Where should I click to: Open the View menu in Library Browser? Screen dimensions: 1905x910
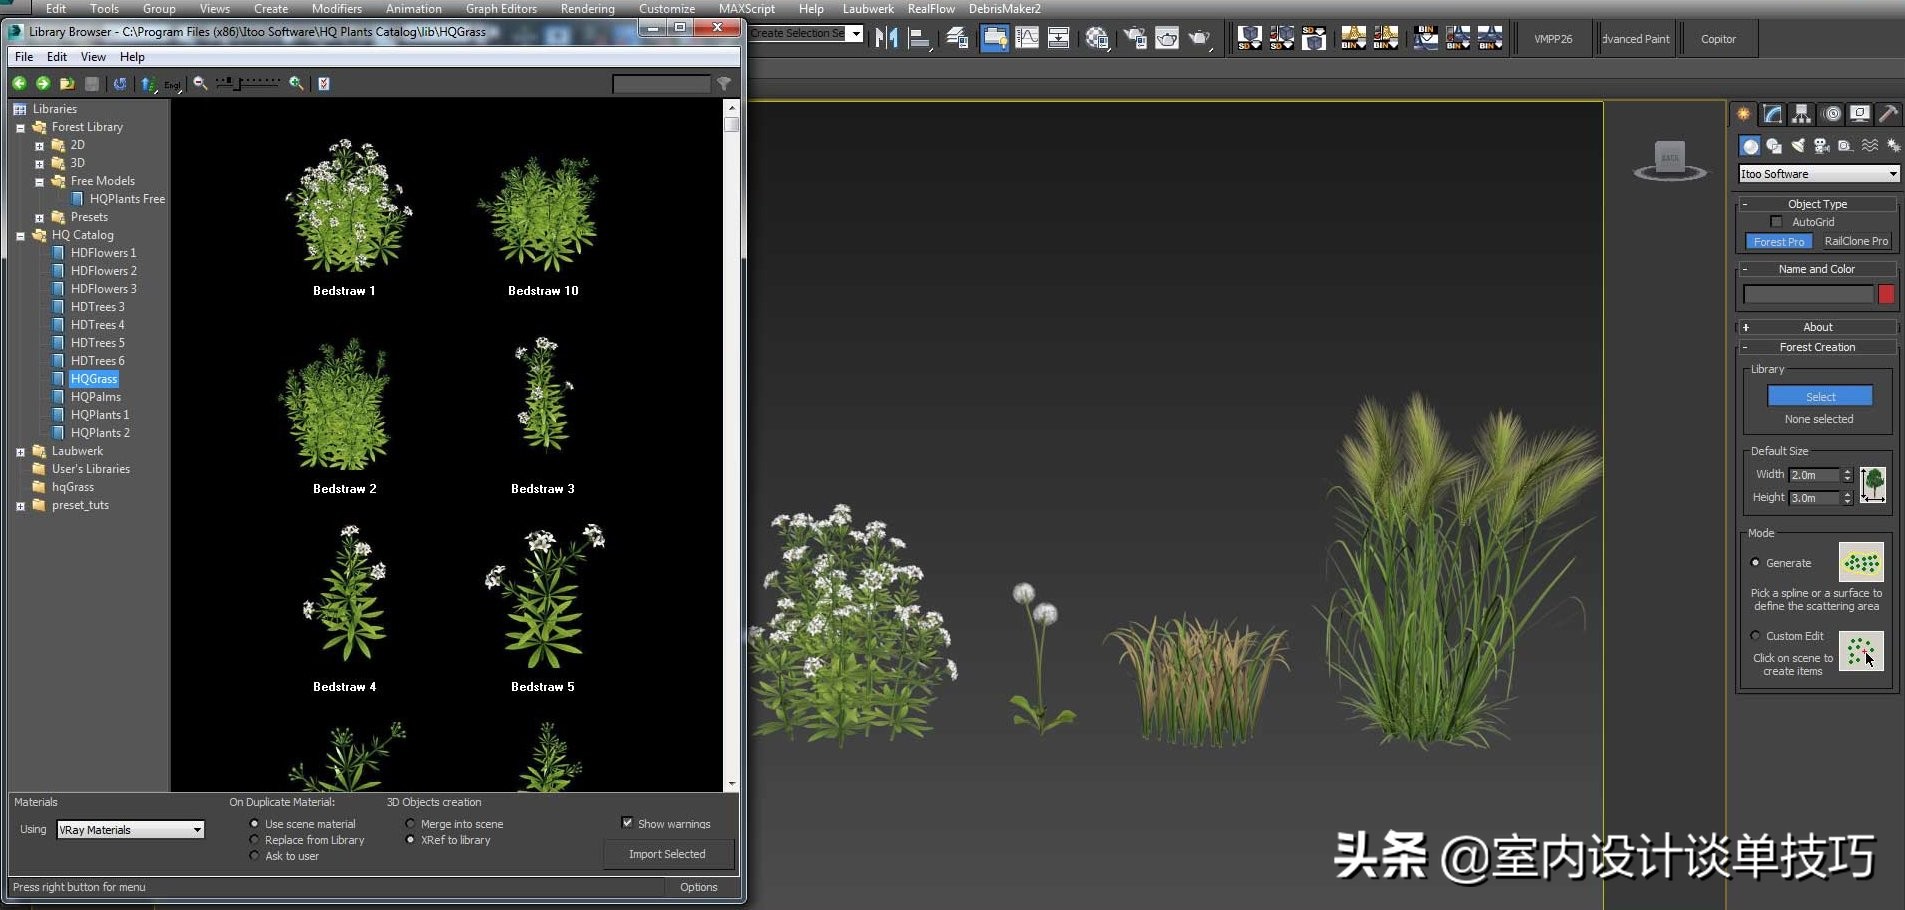pyautogui.click(x=93, y=57)
